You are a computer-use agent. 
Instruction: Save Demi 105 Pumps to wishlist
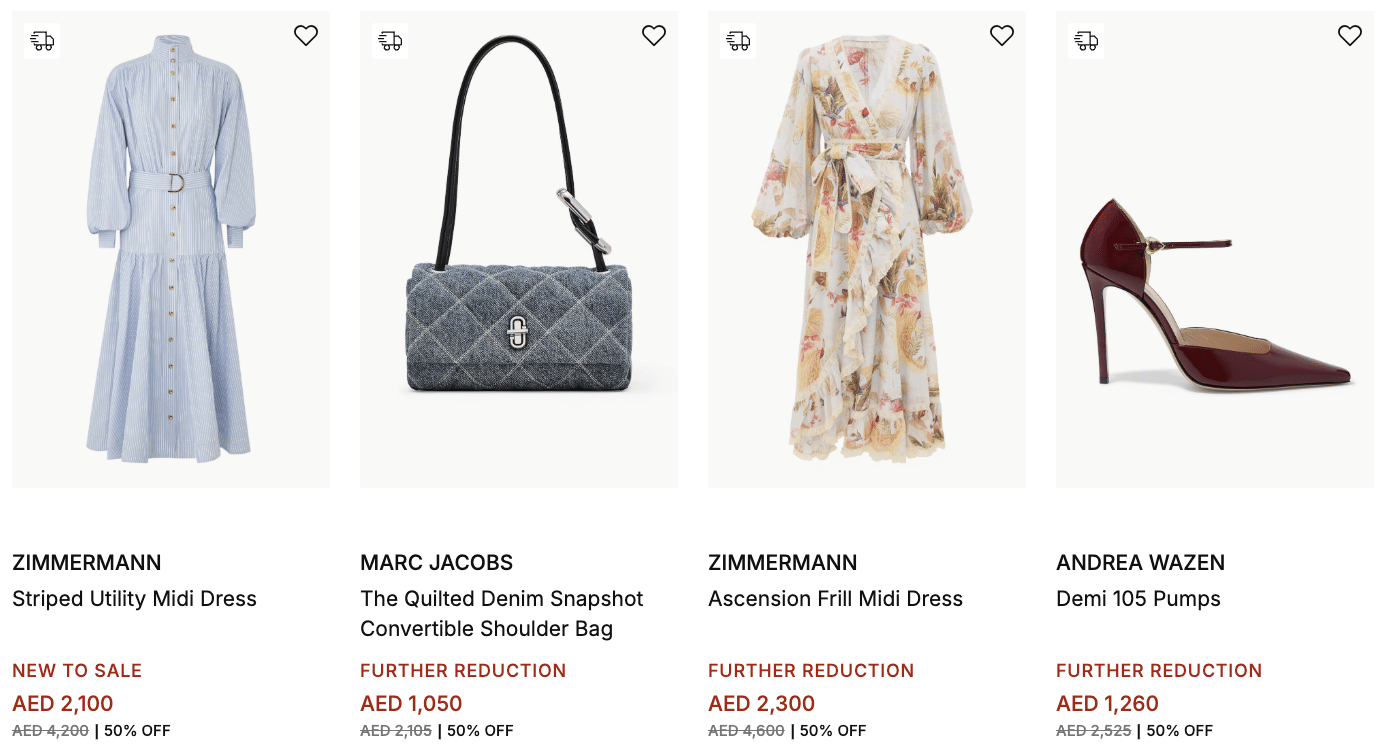click(1350, 36)
